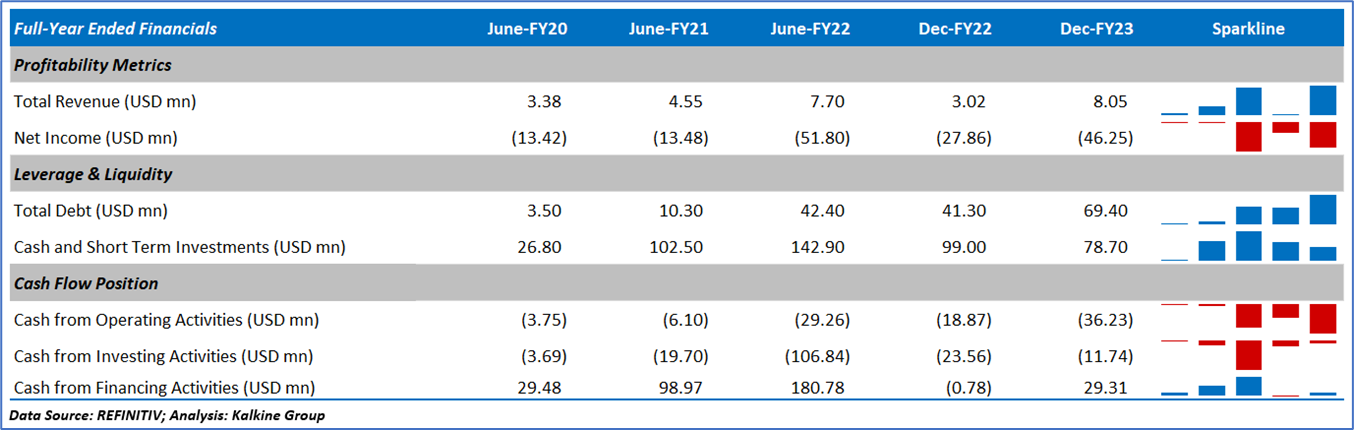Screen dimensions: 1354x430
Task: Click the Full-Year Ended Financials header
Action: click(x=115, y=29)
